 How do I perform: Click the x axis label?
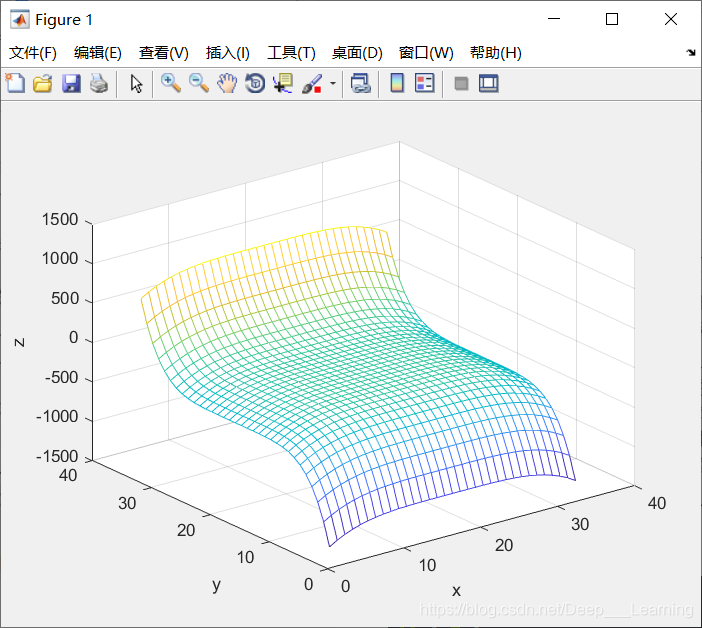point(456,591)
